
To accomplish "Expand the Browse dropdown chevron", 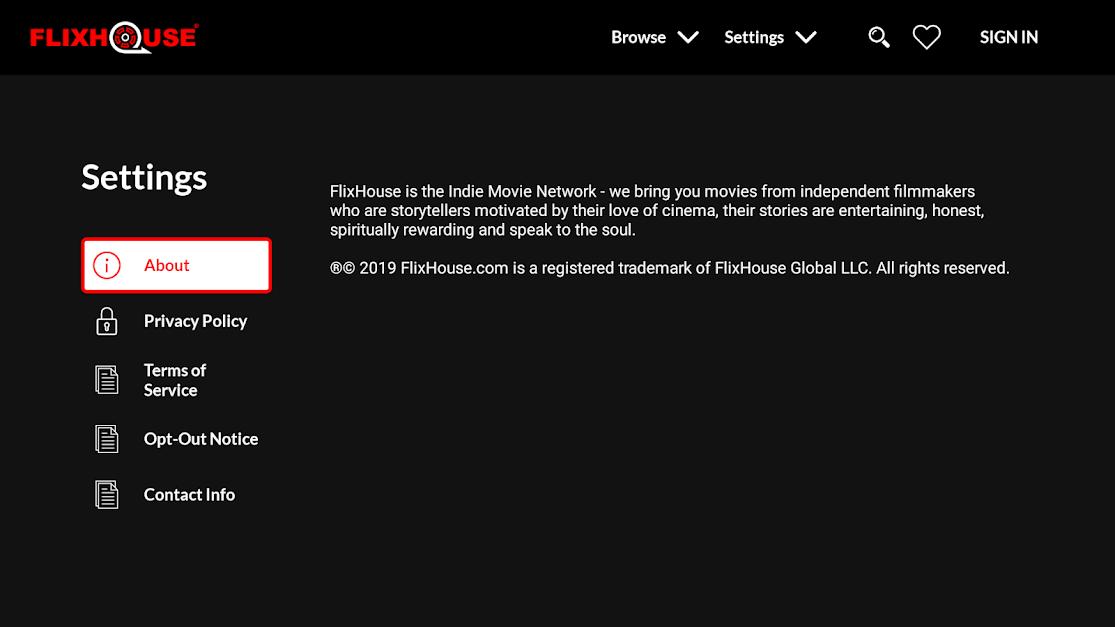I will coord(688,37).
